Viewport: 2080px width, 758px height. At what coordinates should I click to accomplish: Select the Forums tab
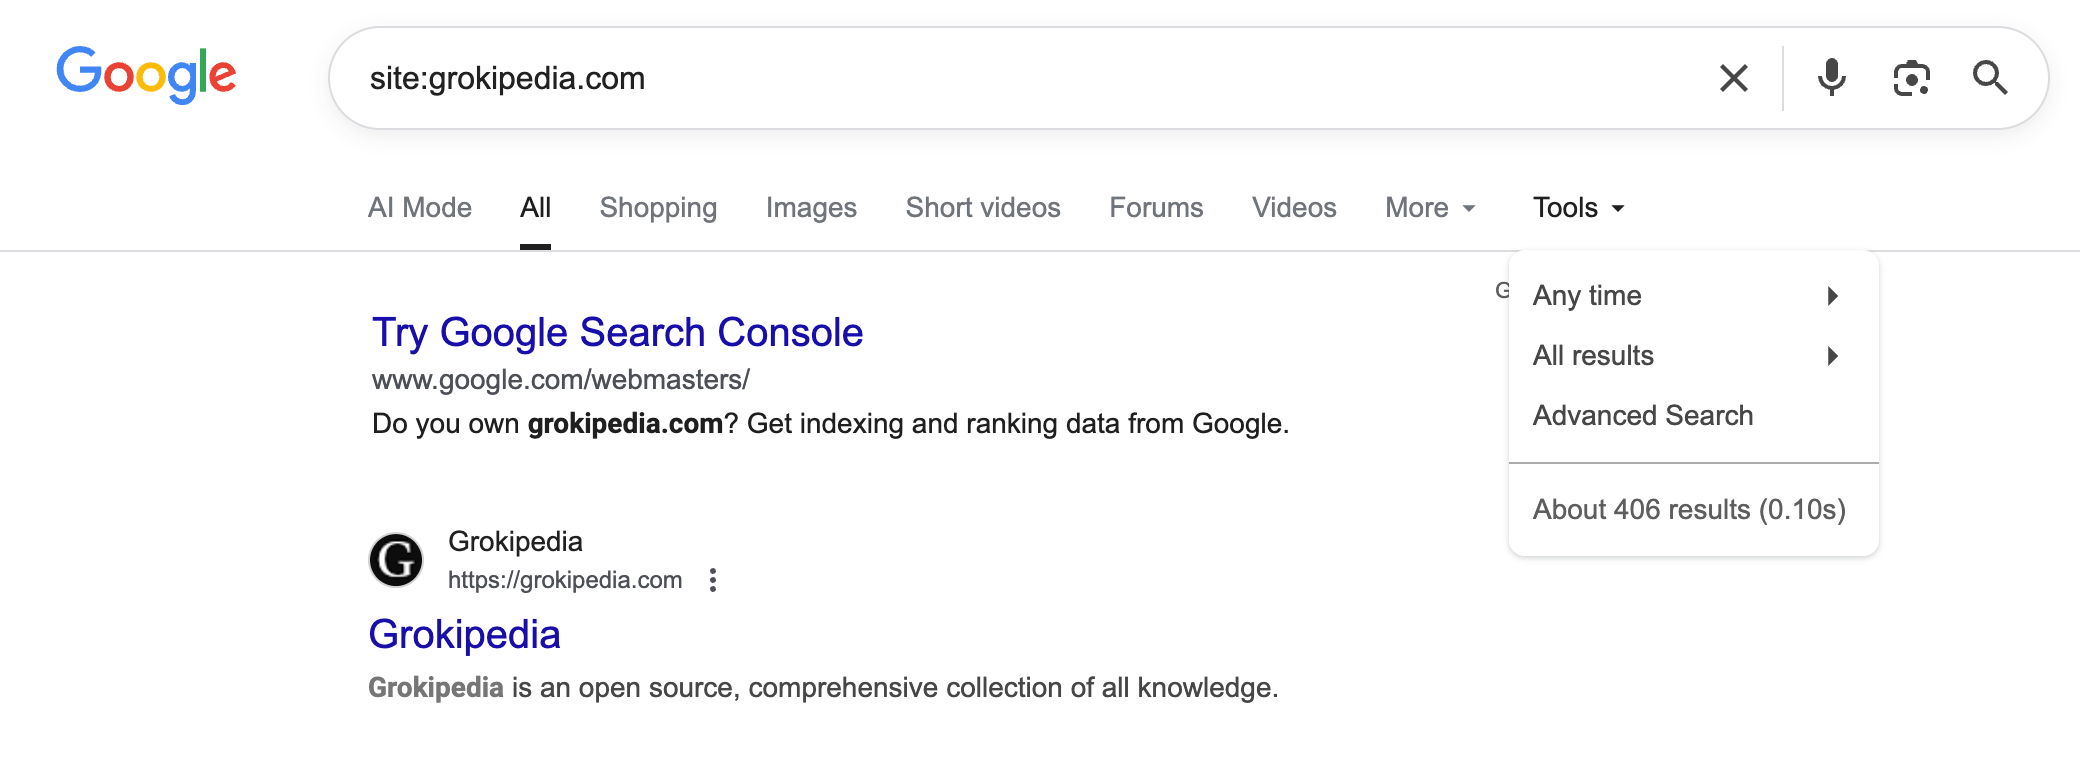click(x=1156, y=208)
